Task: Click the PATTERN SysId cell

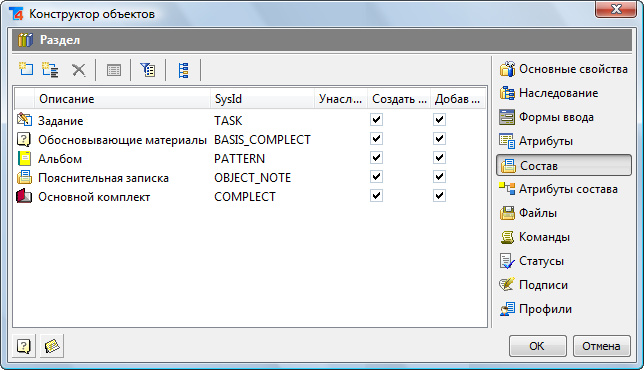Action: (x=239, y=159)
